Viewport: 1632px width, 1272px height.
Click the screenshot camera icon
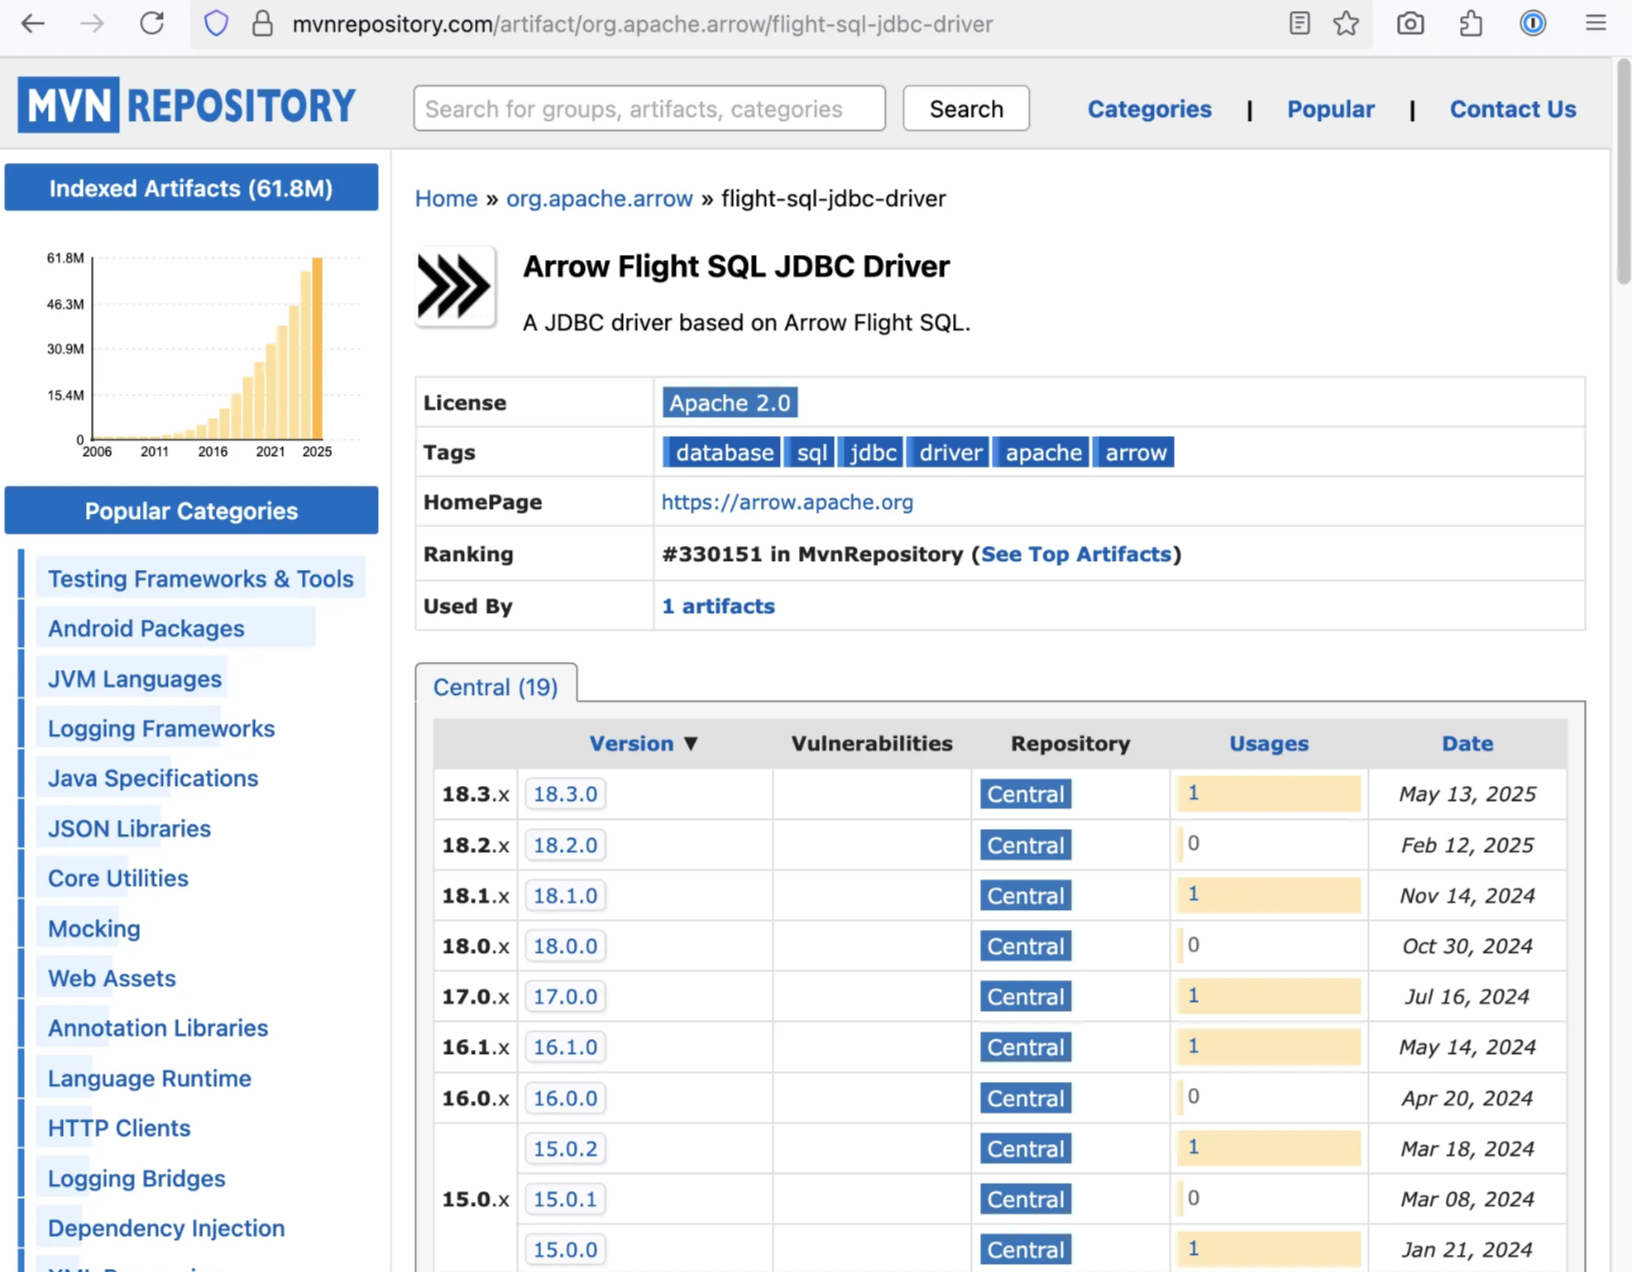pyautogui.click(x=1410, y=24)
